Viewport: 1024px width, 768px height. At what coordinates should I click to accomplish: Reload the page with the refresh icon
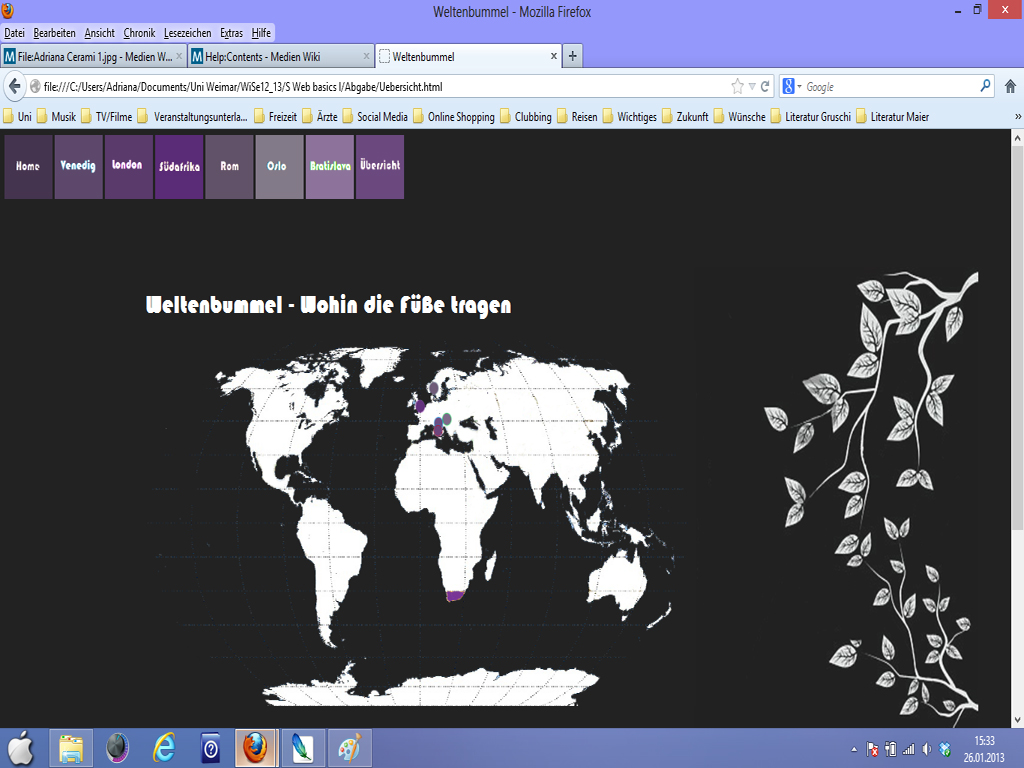pyautogui.click(x=766, y=86)
